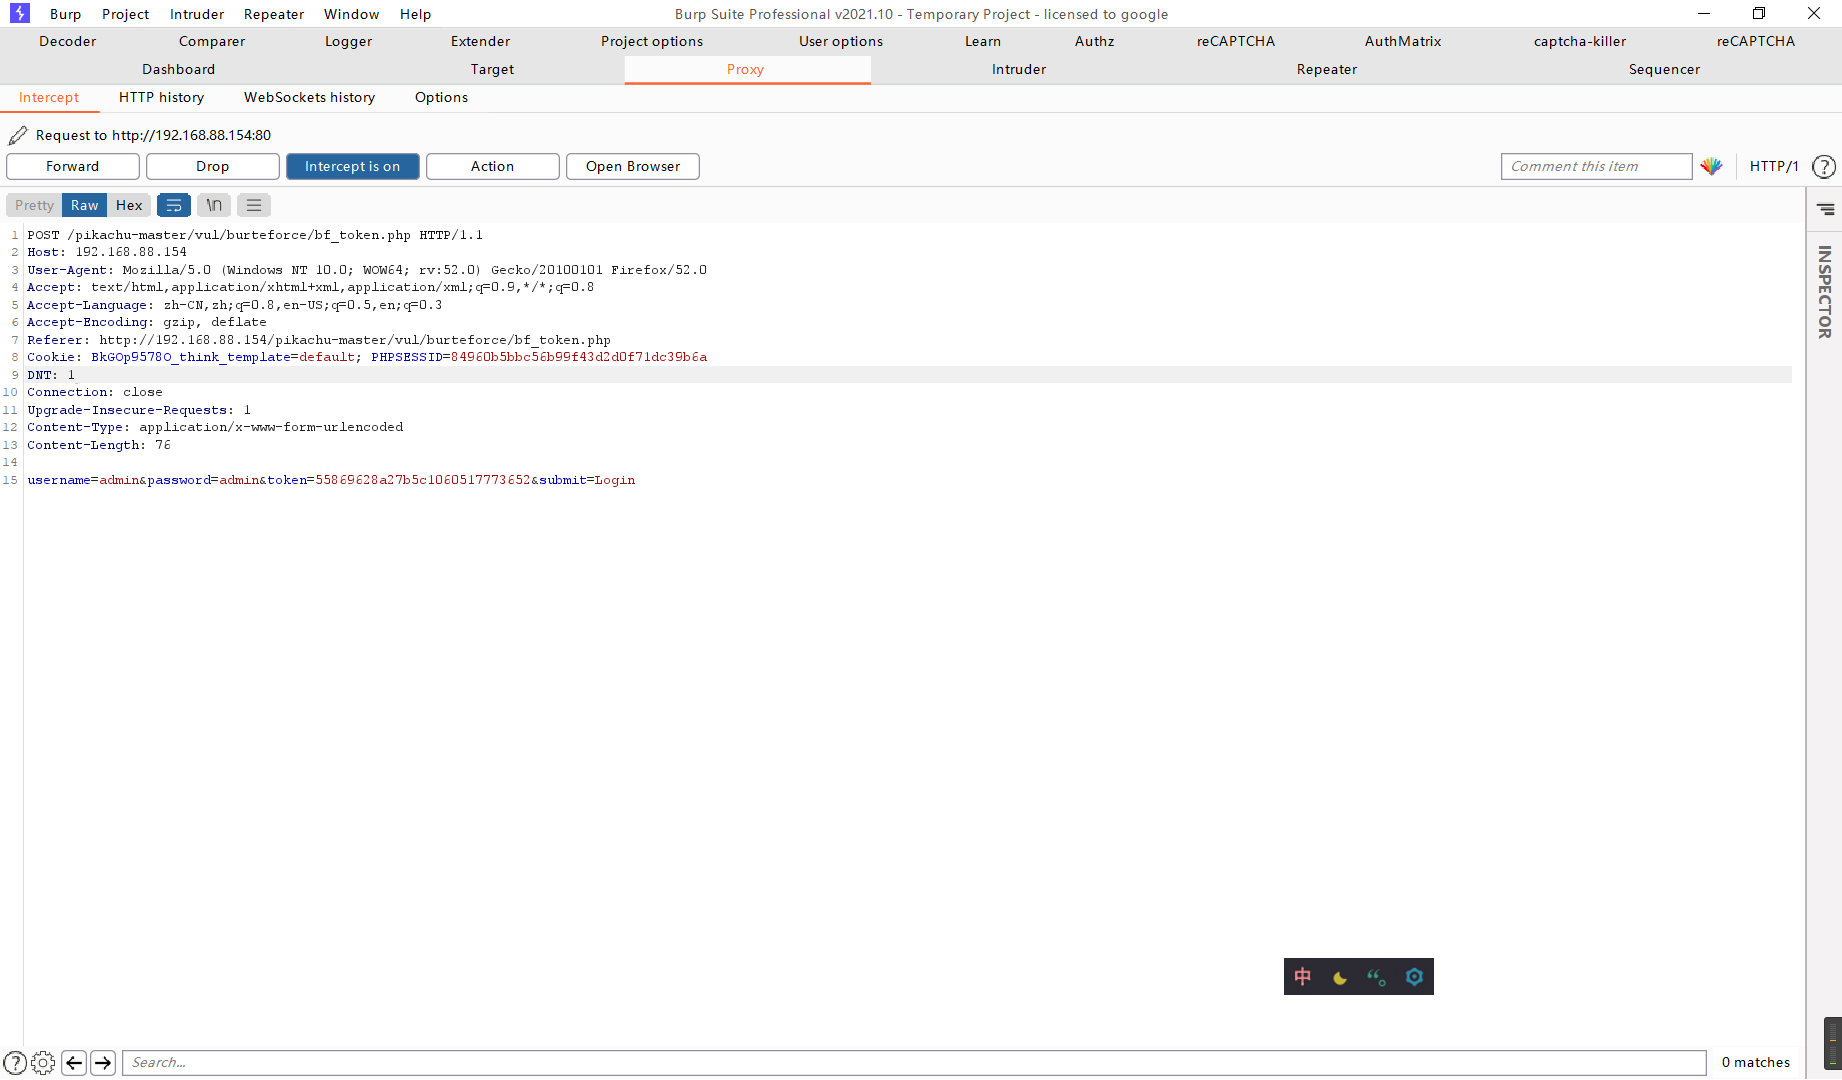Click the yellow moon theme icon in floating panel

point(1339,977)
